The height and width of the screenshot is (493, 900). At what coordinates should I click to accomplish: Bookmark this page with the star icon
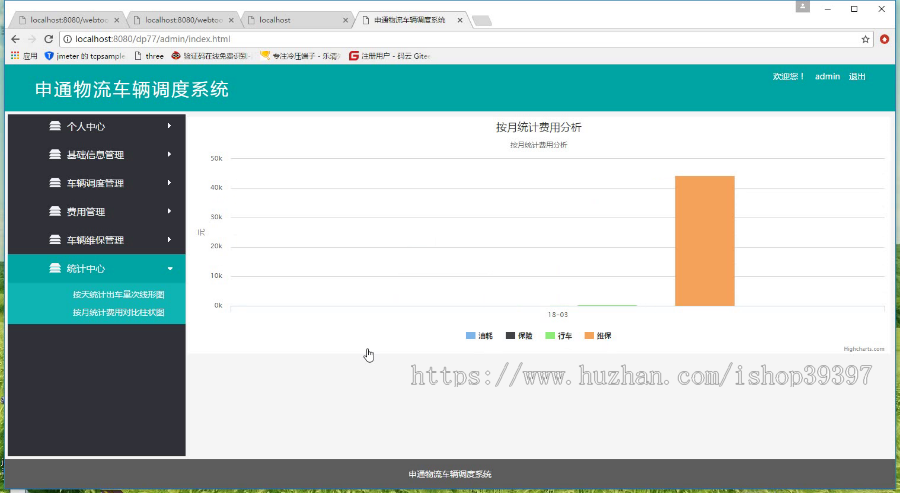[x=866, y=39]
